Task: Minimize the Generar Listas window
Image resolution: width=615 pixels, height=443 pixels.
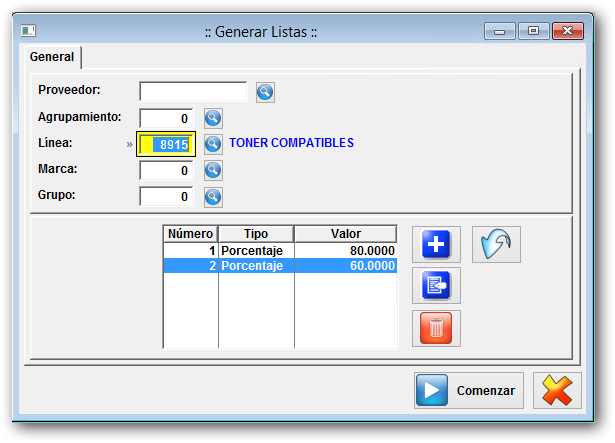Action: [500, 31]
